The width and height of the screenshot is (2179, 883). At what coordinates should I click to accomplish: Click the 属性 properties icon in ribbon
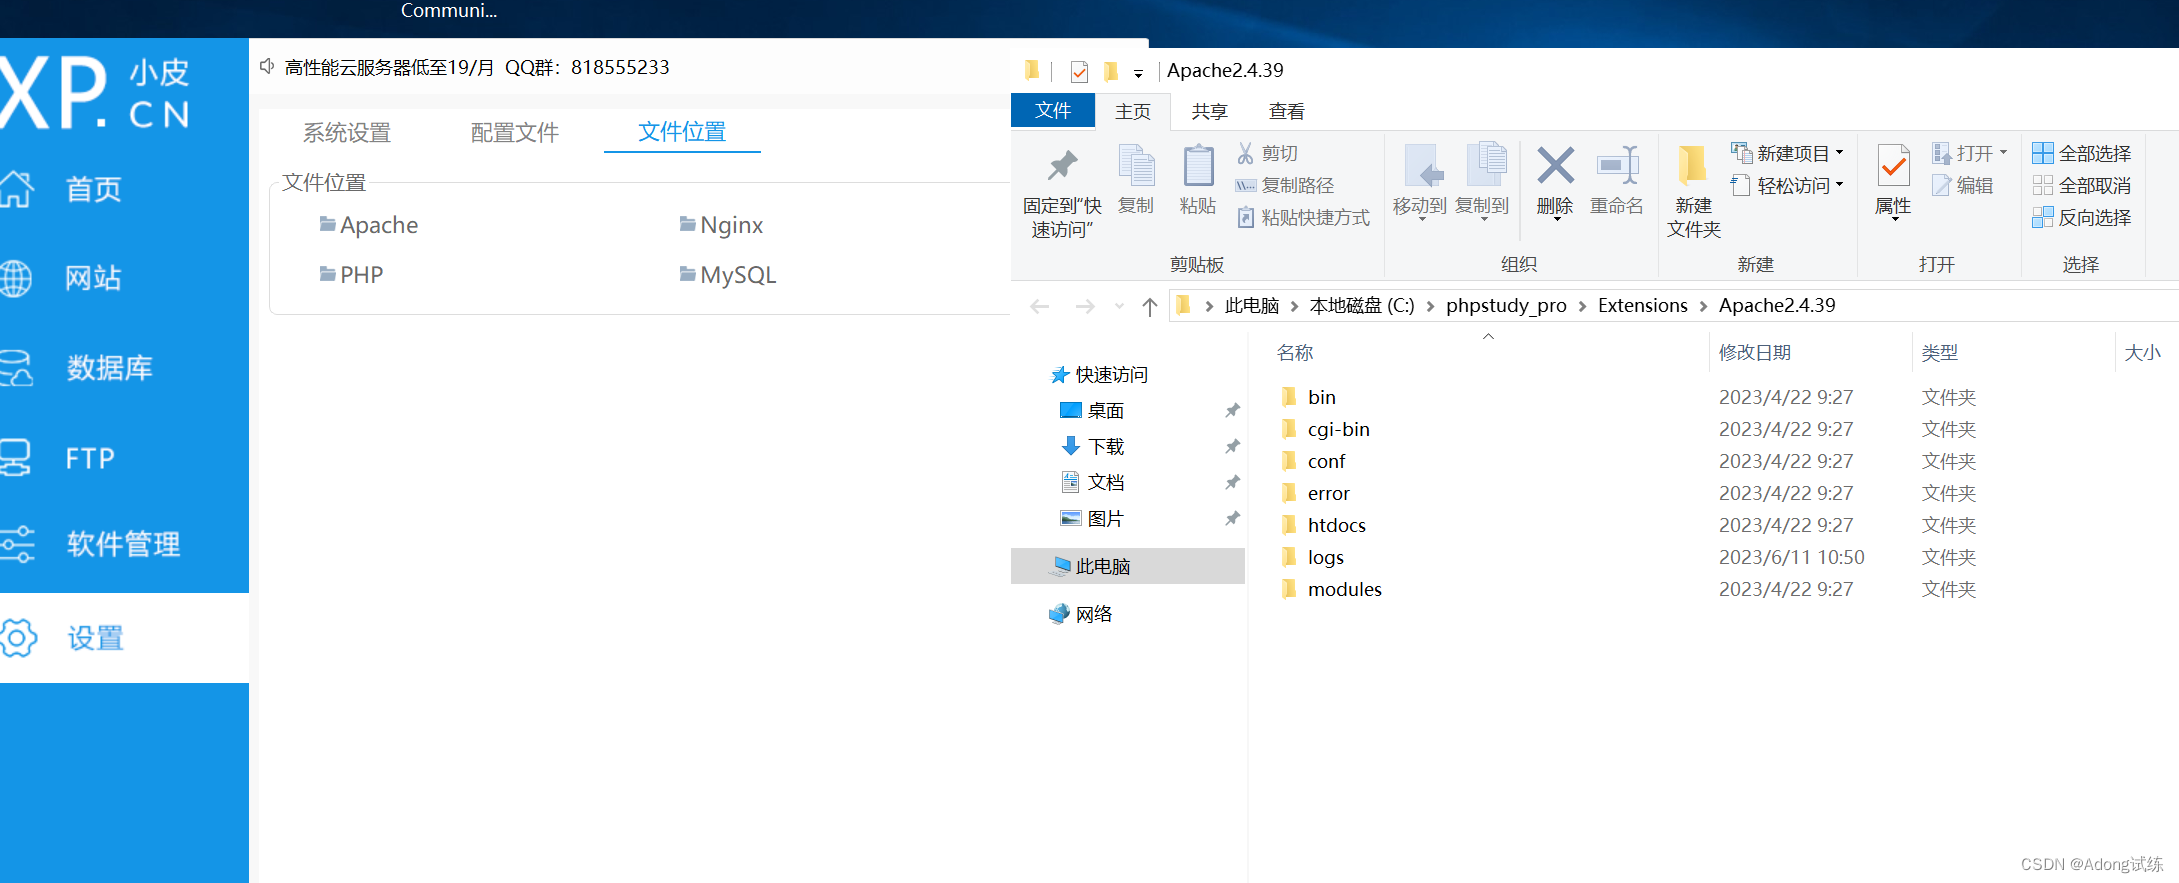pos(1893,166)
